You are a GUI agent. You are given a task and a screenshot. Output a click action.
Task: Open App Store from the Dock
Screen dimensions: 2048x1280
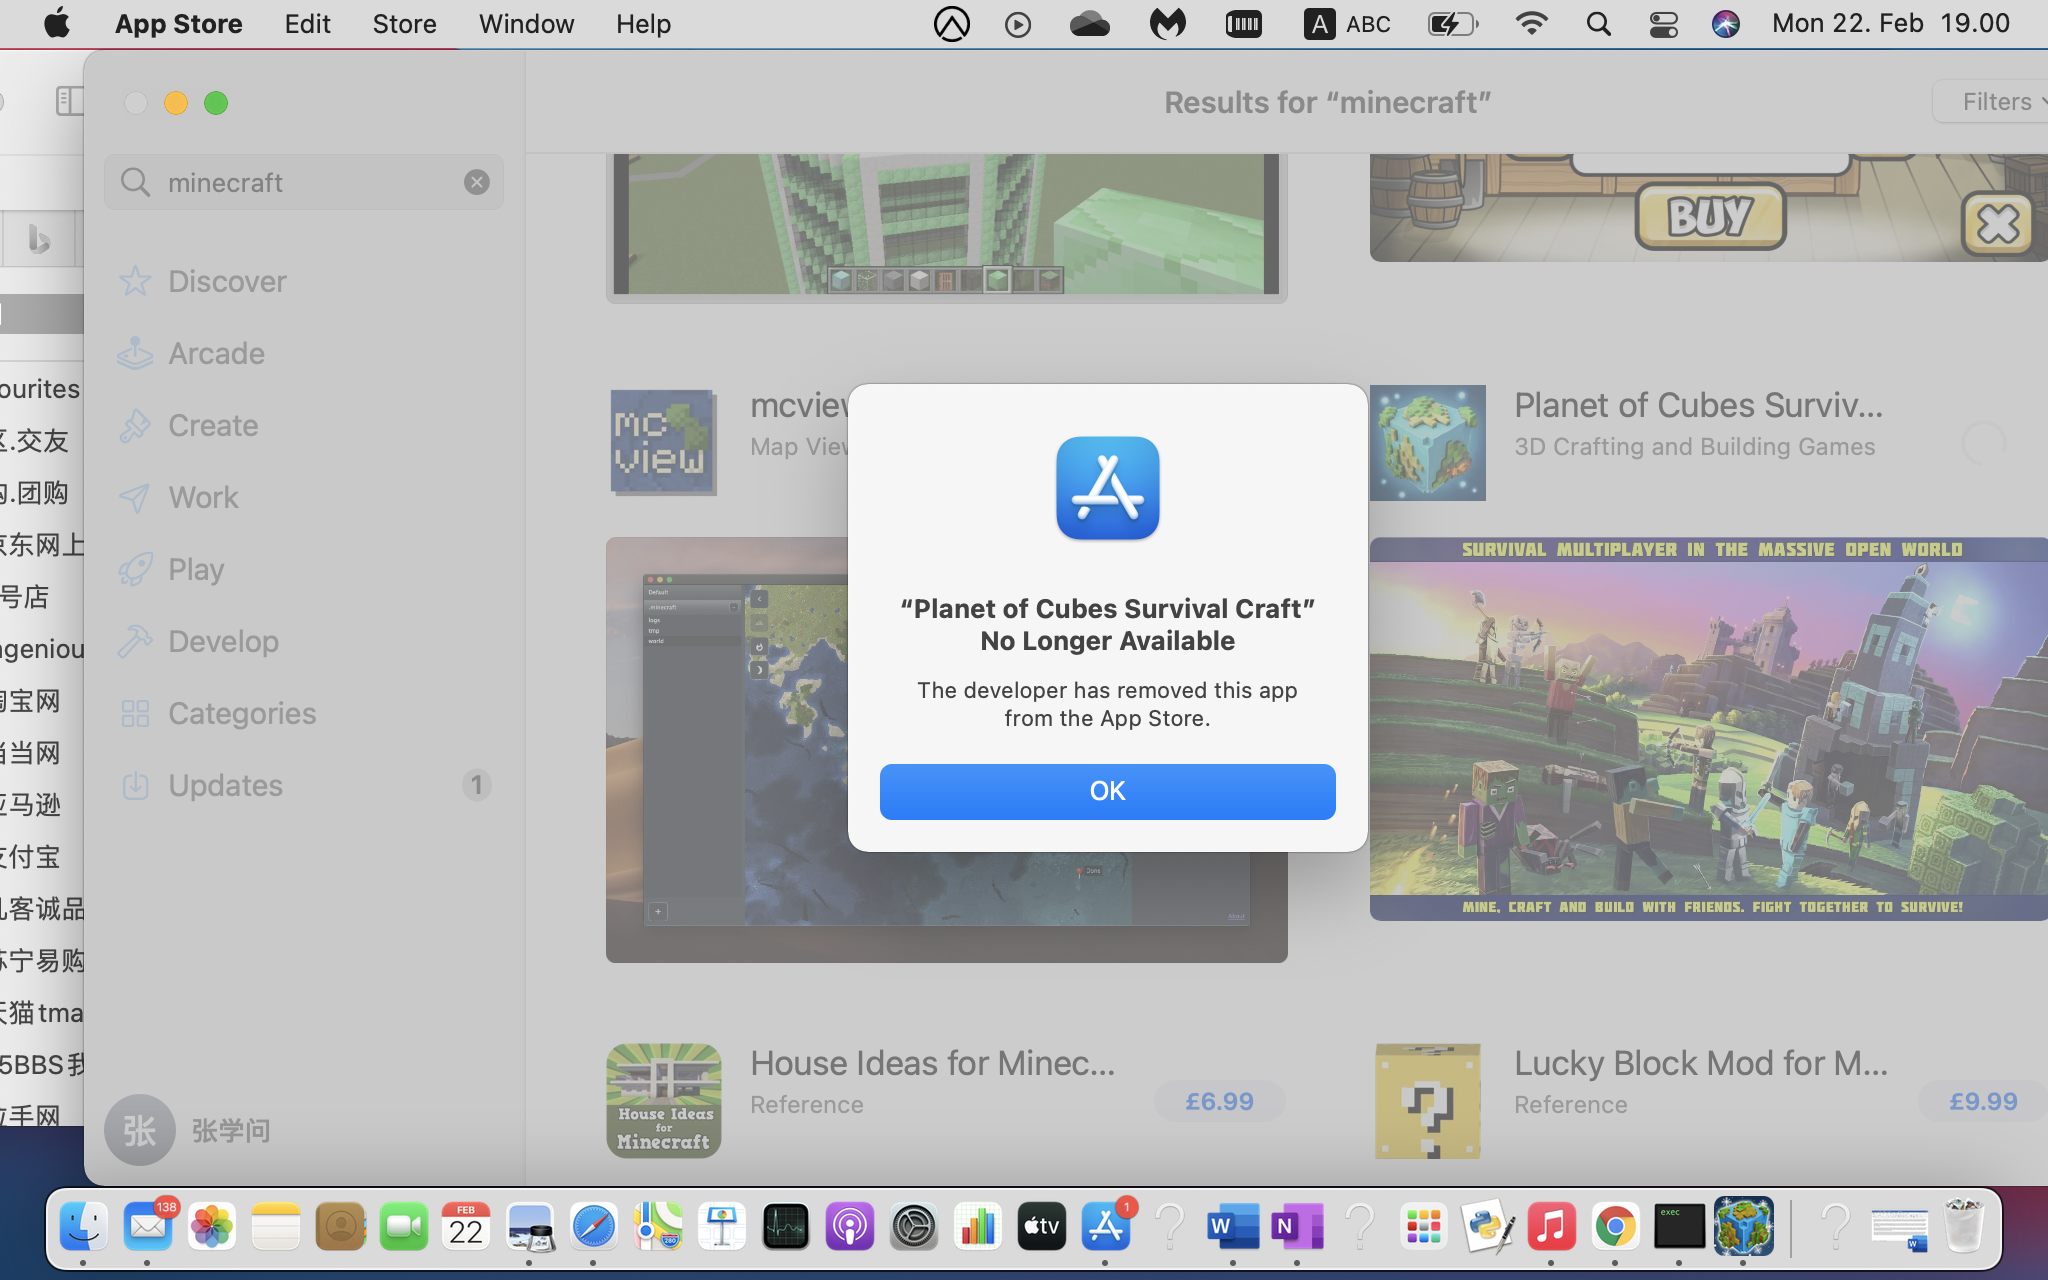pos(1106,1226)
